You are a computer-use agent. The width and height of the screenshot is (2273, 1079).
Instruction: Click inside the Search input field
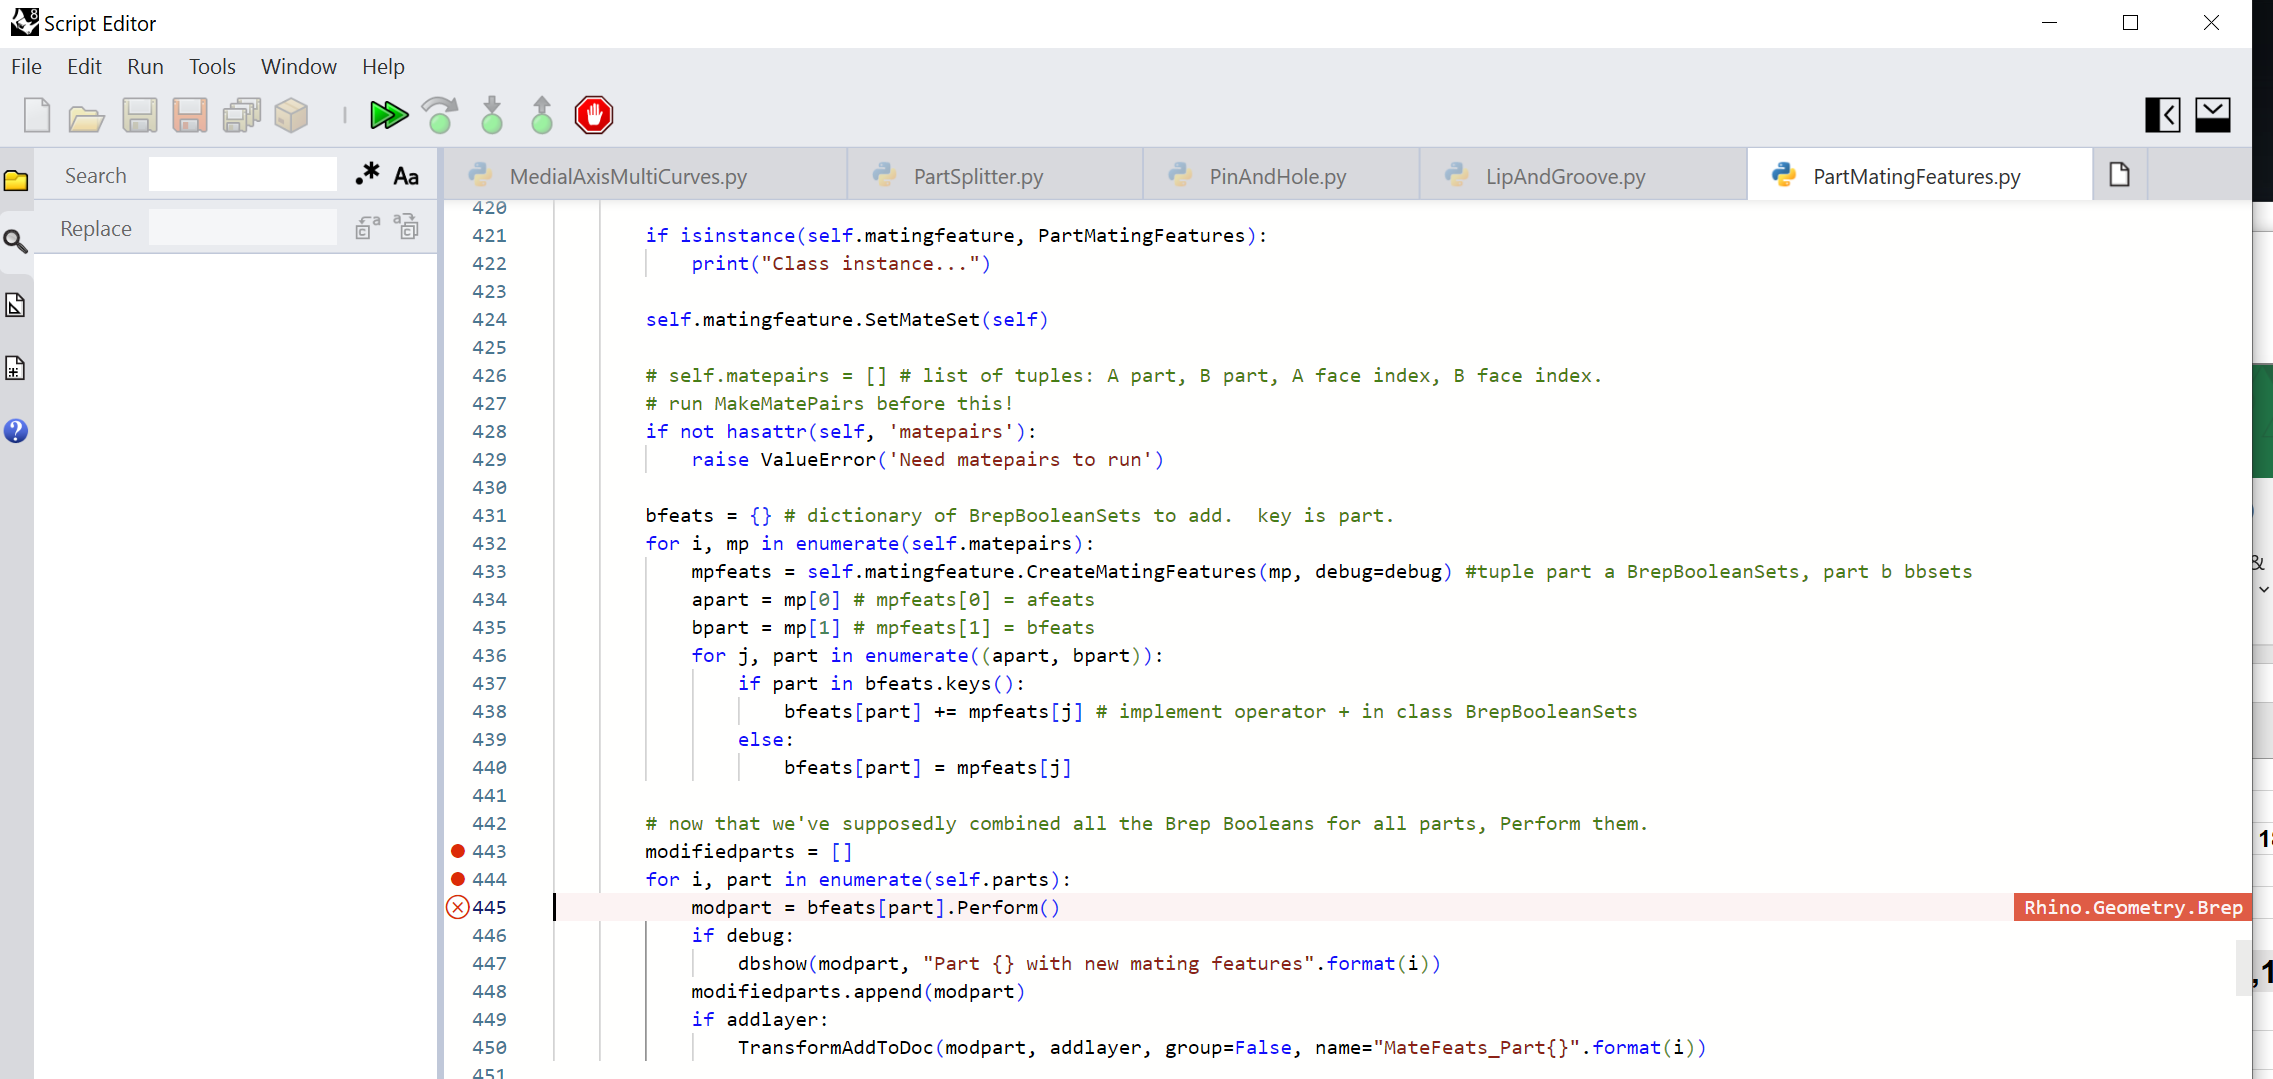tap(243, 173)
